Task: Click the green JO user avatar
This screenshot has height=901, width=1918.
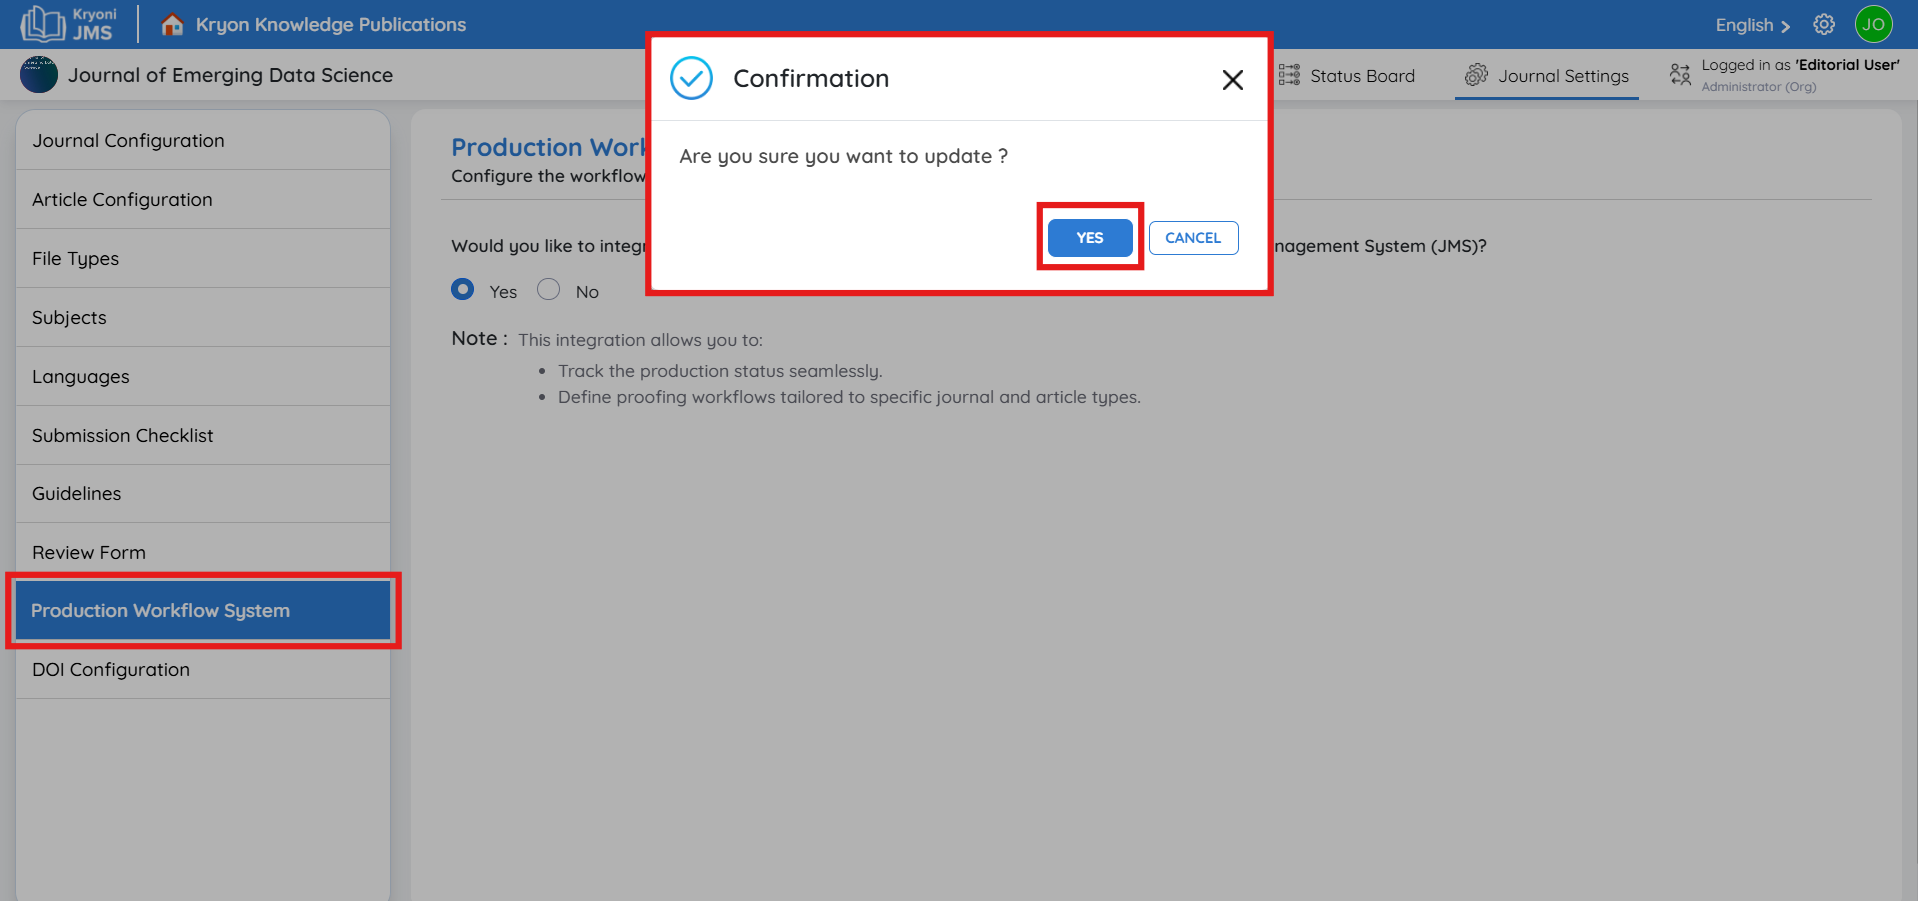Action: click(x=1873, y=24)
